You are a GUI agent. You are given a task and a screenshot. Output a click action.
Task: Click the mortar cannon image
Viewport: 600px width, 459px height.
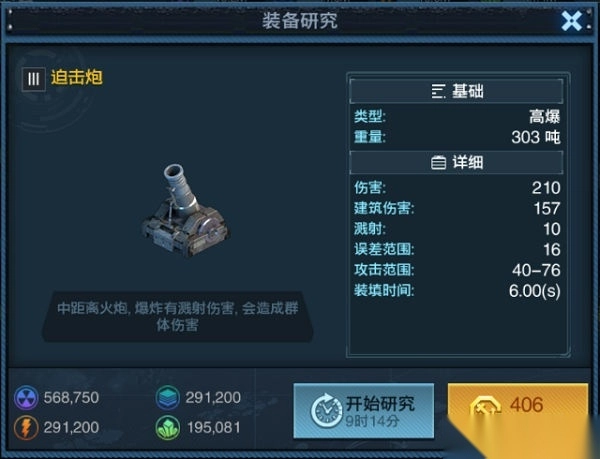[186, 210]
